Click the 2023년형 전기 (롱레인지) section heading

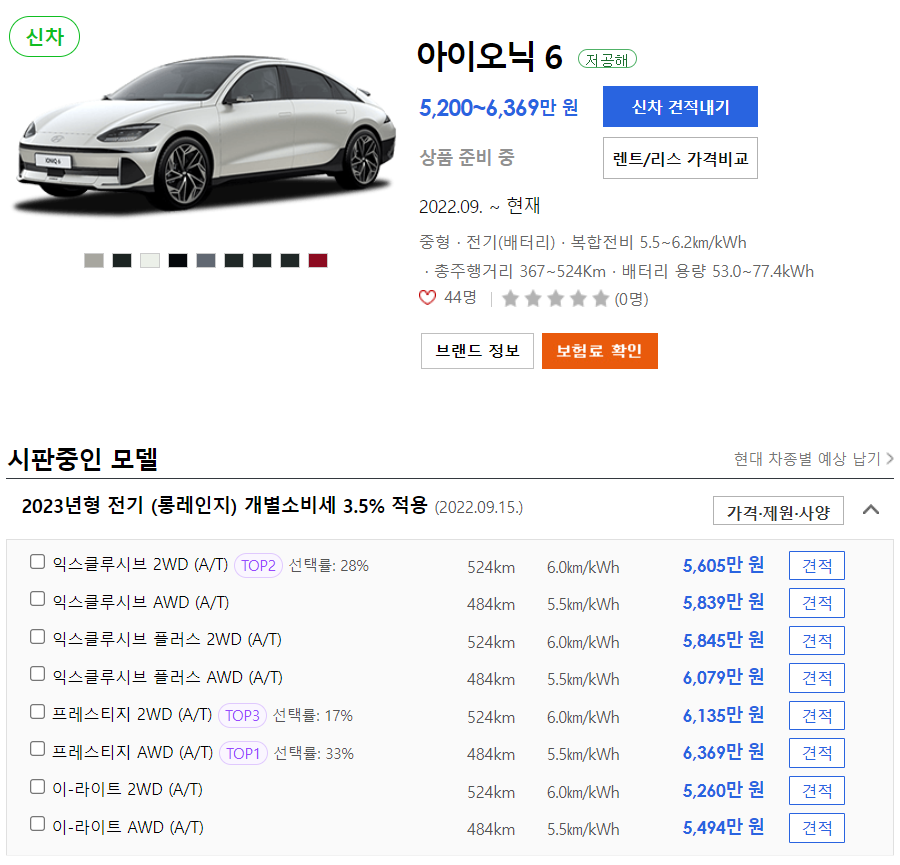pyautogui.click(x=224, y=506)
